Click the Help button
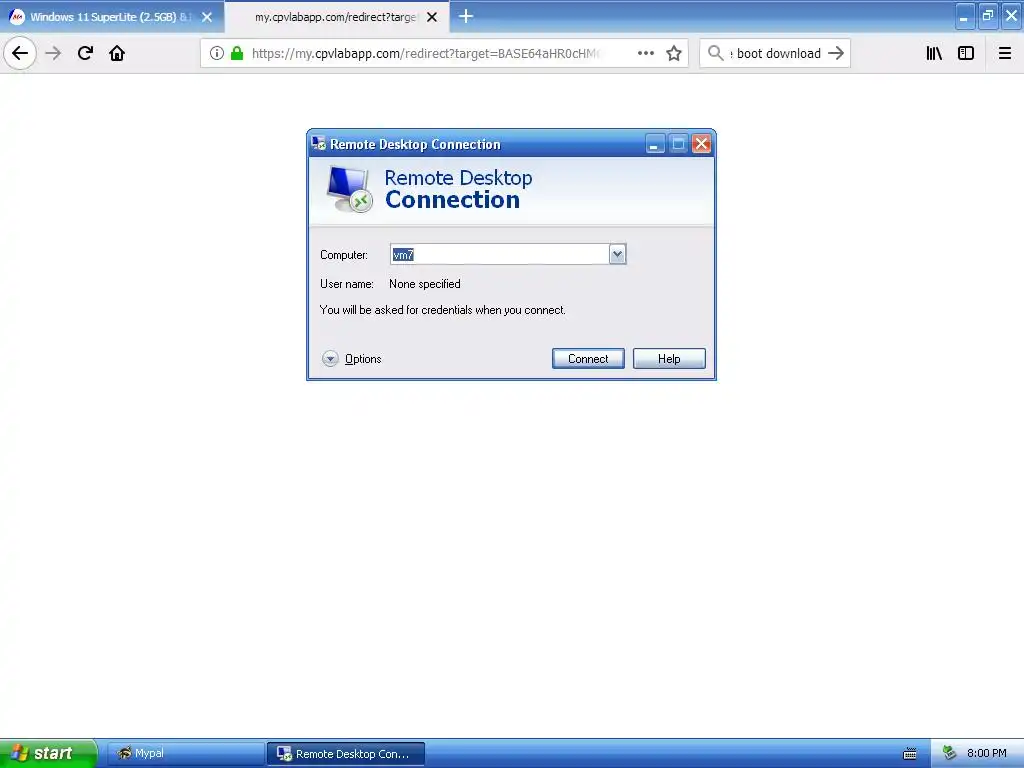Viewport: 1024px width, 768px height. (x=669, y=359)
